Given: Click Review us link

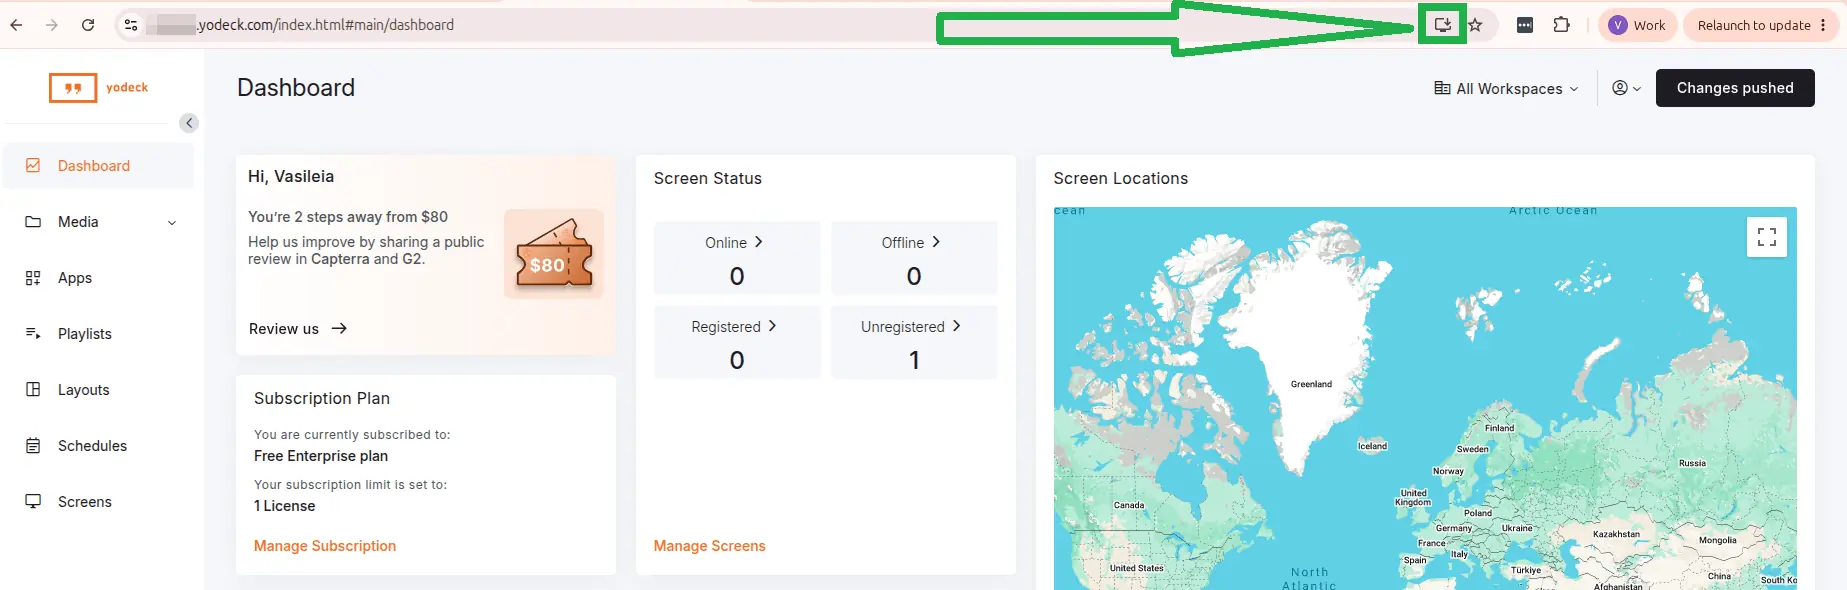Looking at the screenshot, I should (297, 329).
